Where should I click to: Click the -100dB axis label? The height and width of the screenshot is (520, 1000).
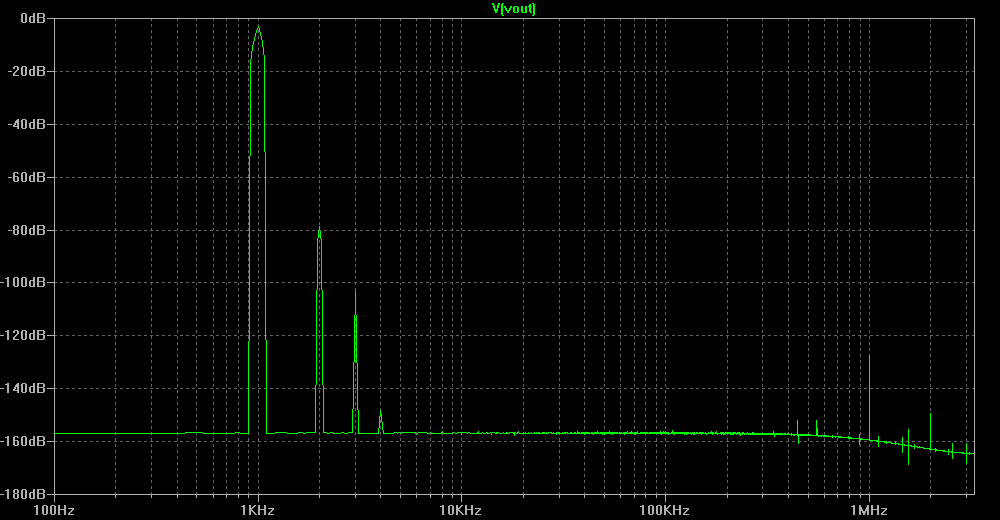coord(24,282)
